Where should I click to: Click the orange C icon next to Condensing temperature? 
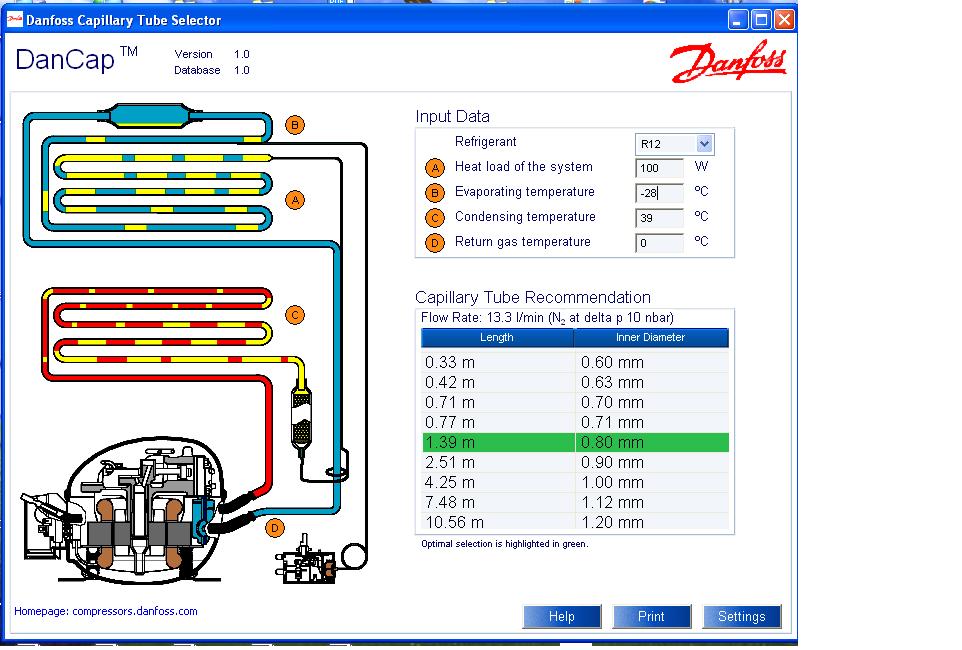434,218
